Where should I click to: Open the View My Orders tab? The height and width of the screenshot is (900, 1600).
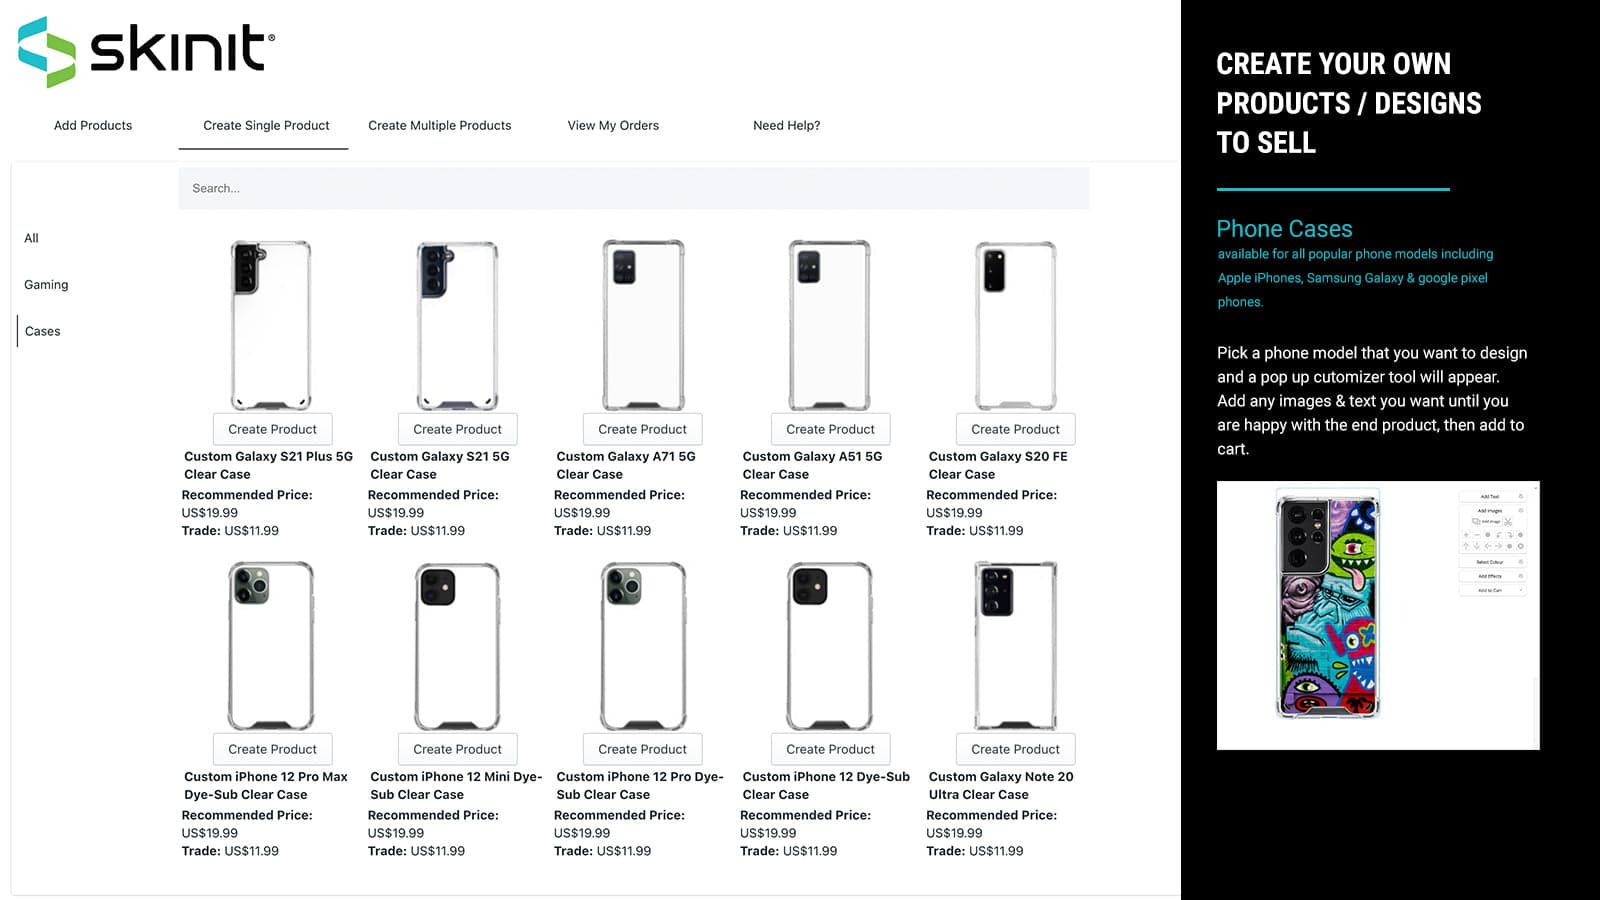(x=613, y=125)
